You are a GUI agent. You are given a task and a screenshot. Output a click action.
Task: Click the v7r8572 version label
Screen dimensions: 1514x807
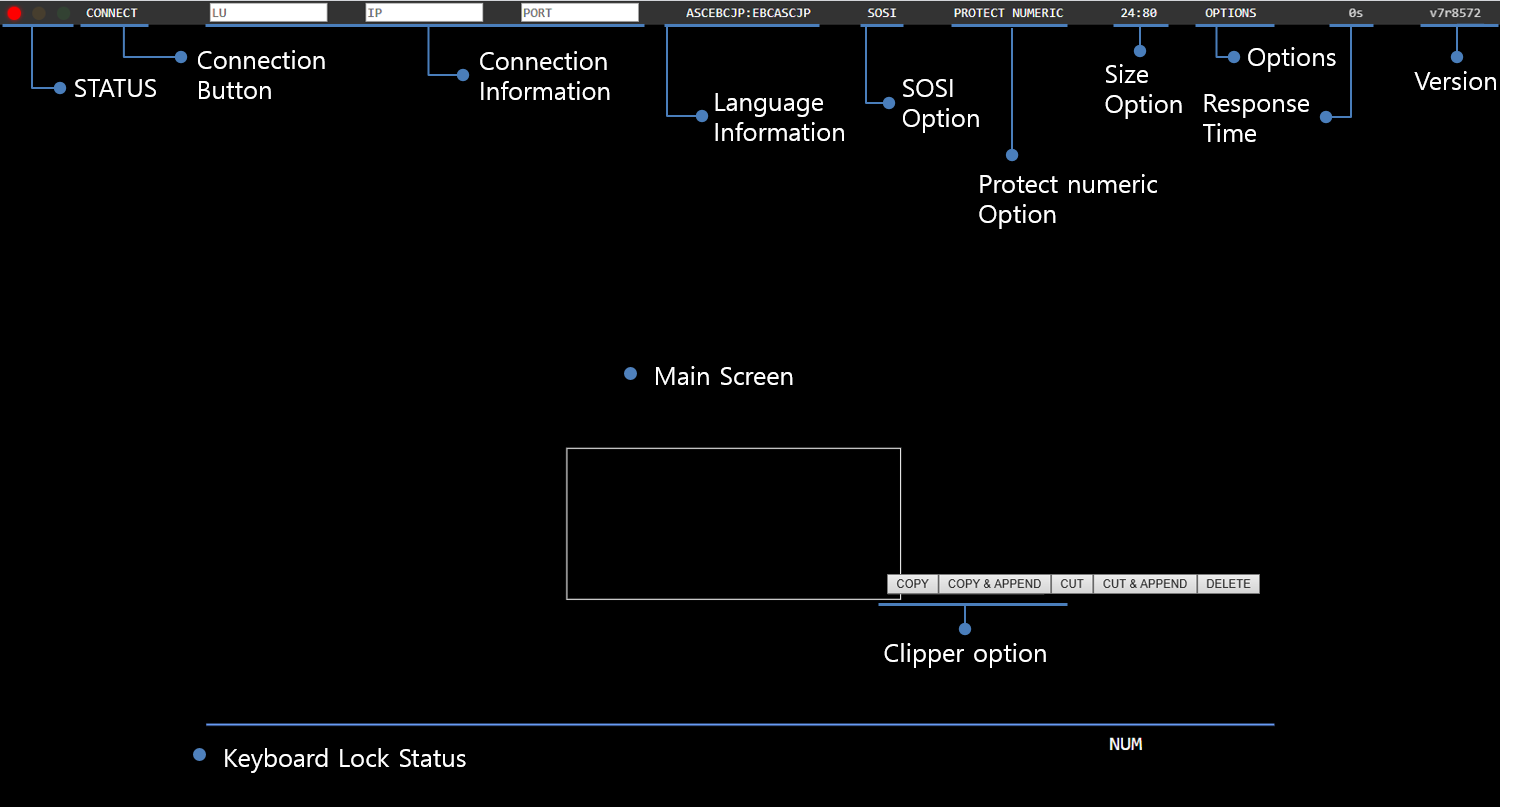click(x=1455, y=13)
